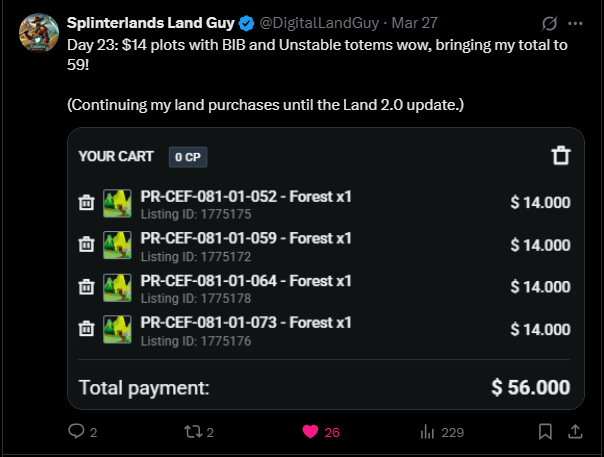
Task: Click the Splinterlands Land Guy name link
Action: pos(151,23)
